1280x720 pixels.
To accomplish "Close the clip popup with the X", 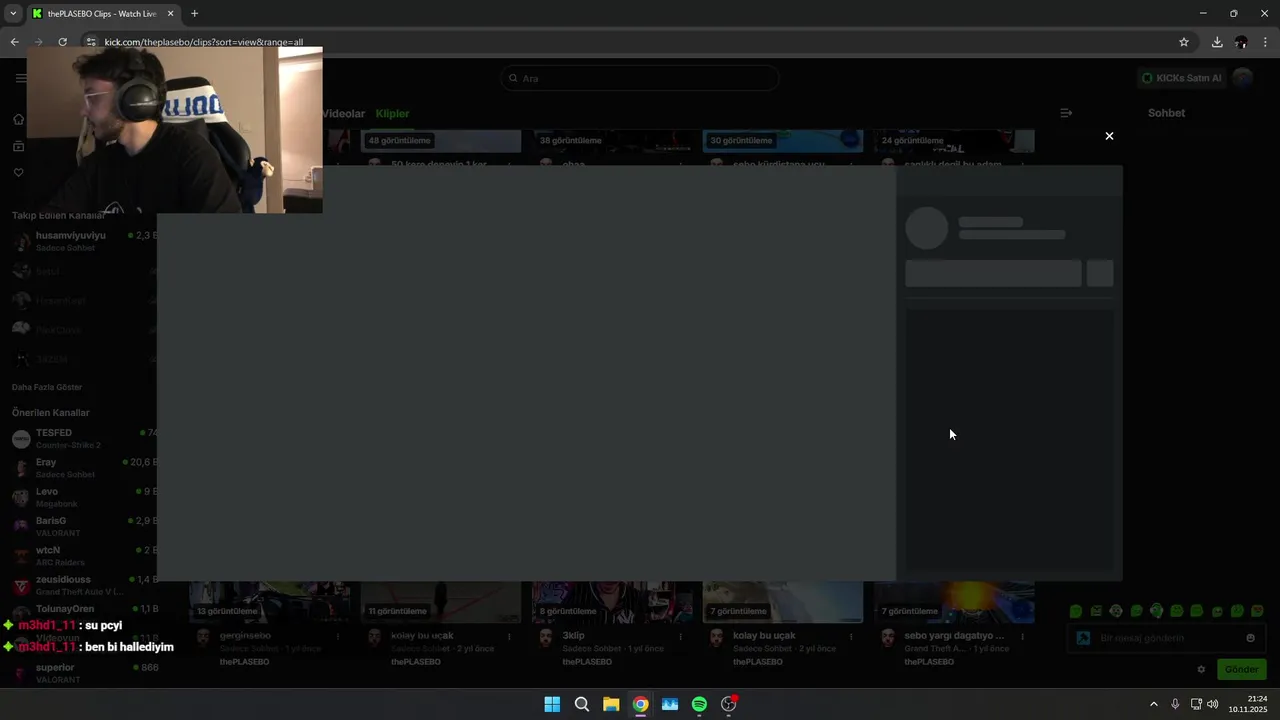I will pyautogui.click(x=1109, y=136).
